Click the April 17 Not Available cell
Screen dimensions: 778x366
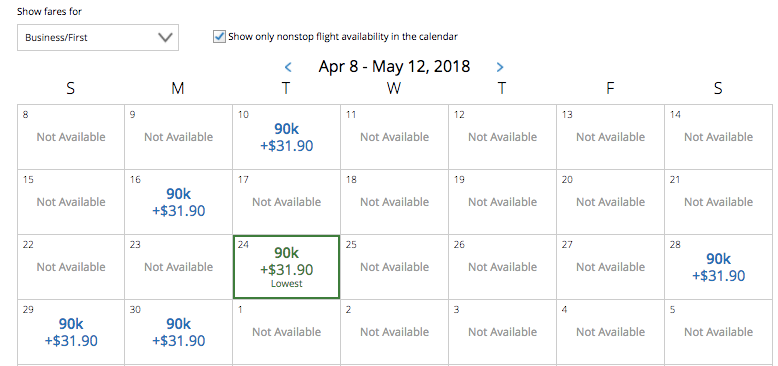286,202
